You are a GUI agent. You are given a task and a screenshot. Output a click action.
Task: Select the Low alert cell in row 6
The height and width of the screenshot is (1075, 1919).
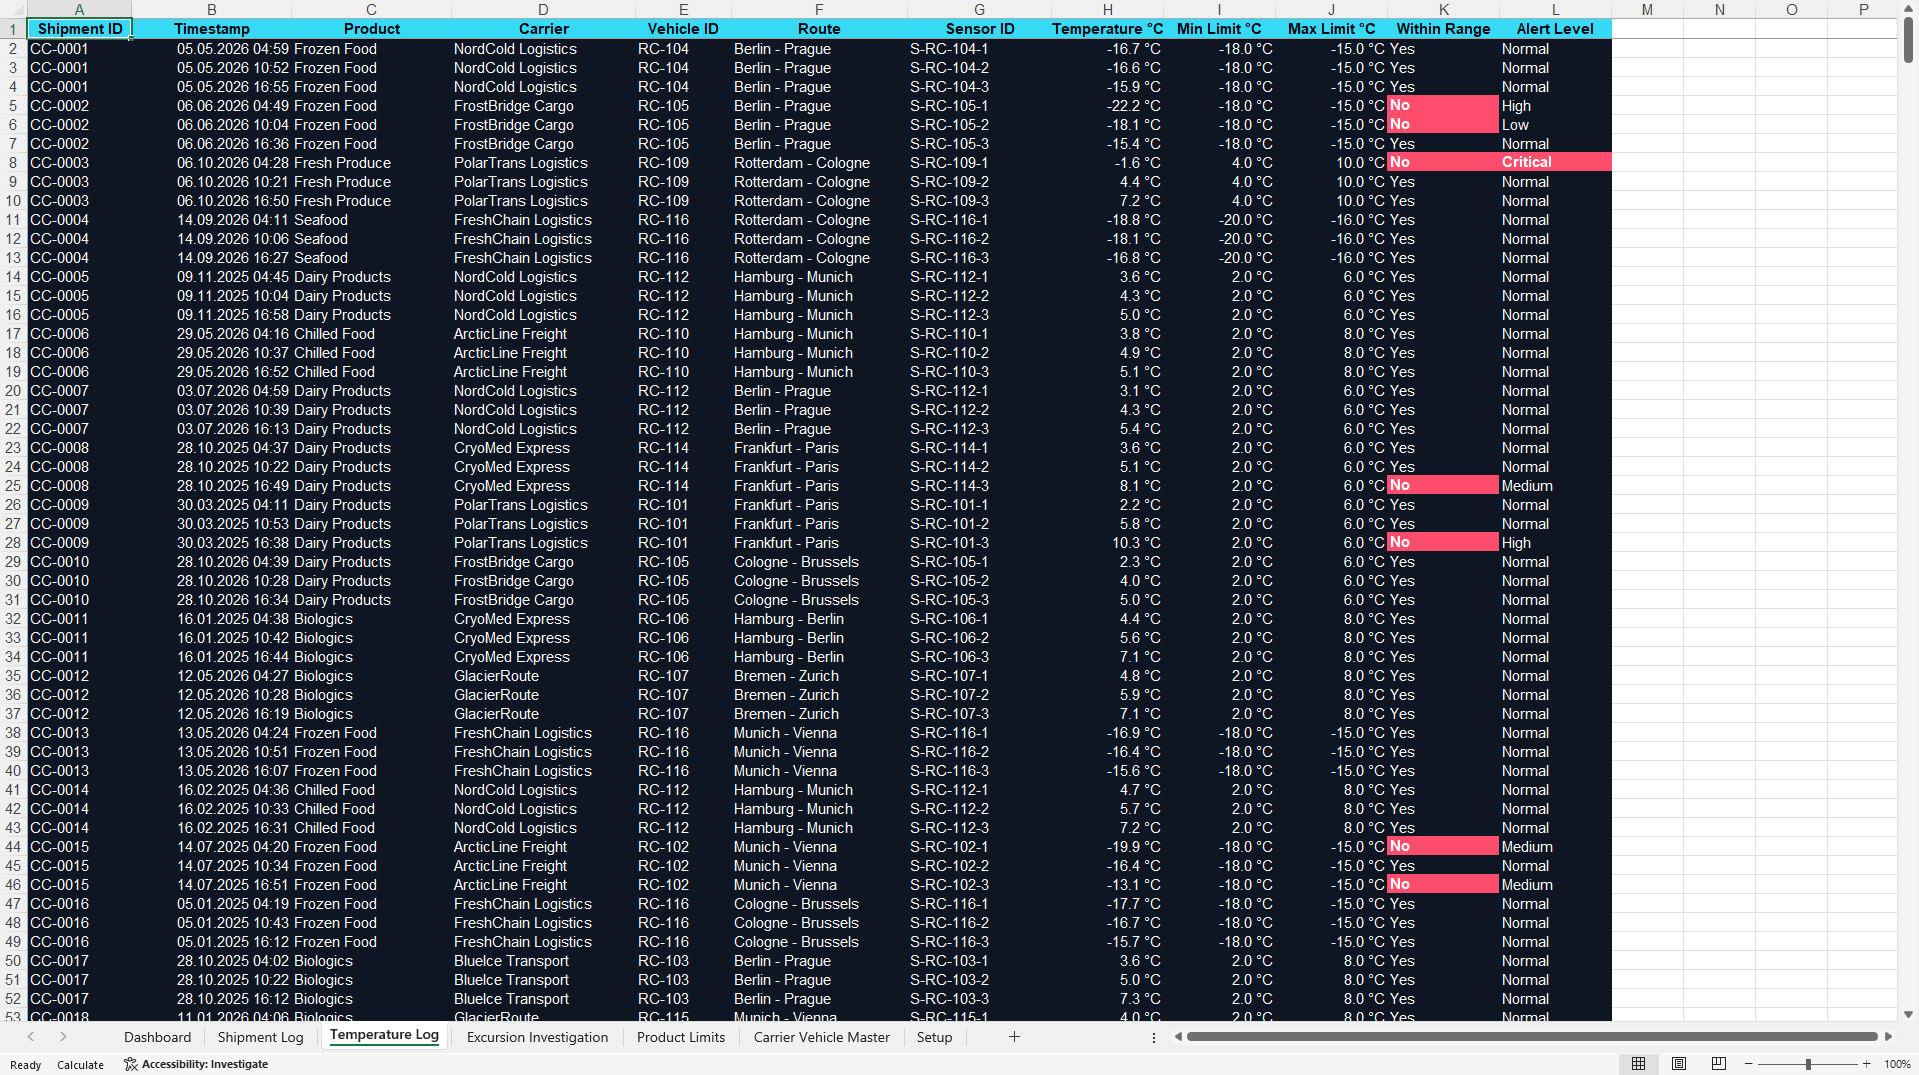coord(1555,125)
